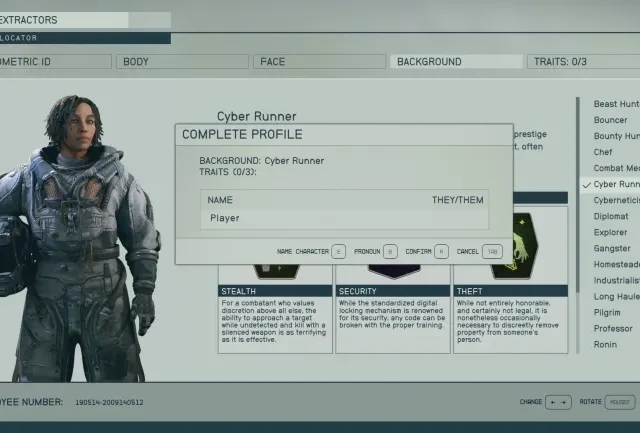This screenshot has height=433, width=640.
Task: Select the Explorer background
Action: pos(612,232)
